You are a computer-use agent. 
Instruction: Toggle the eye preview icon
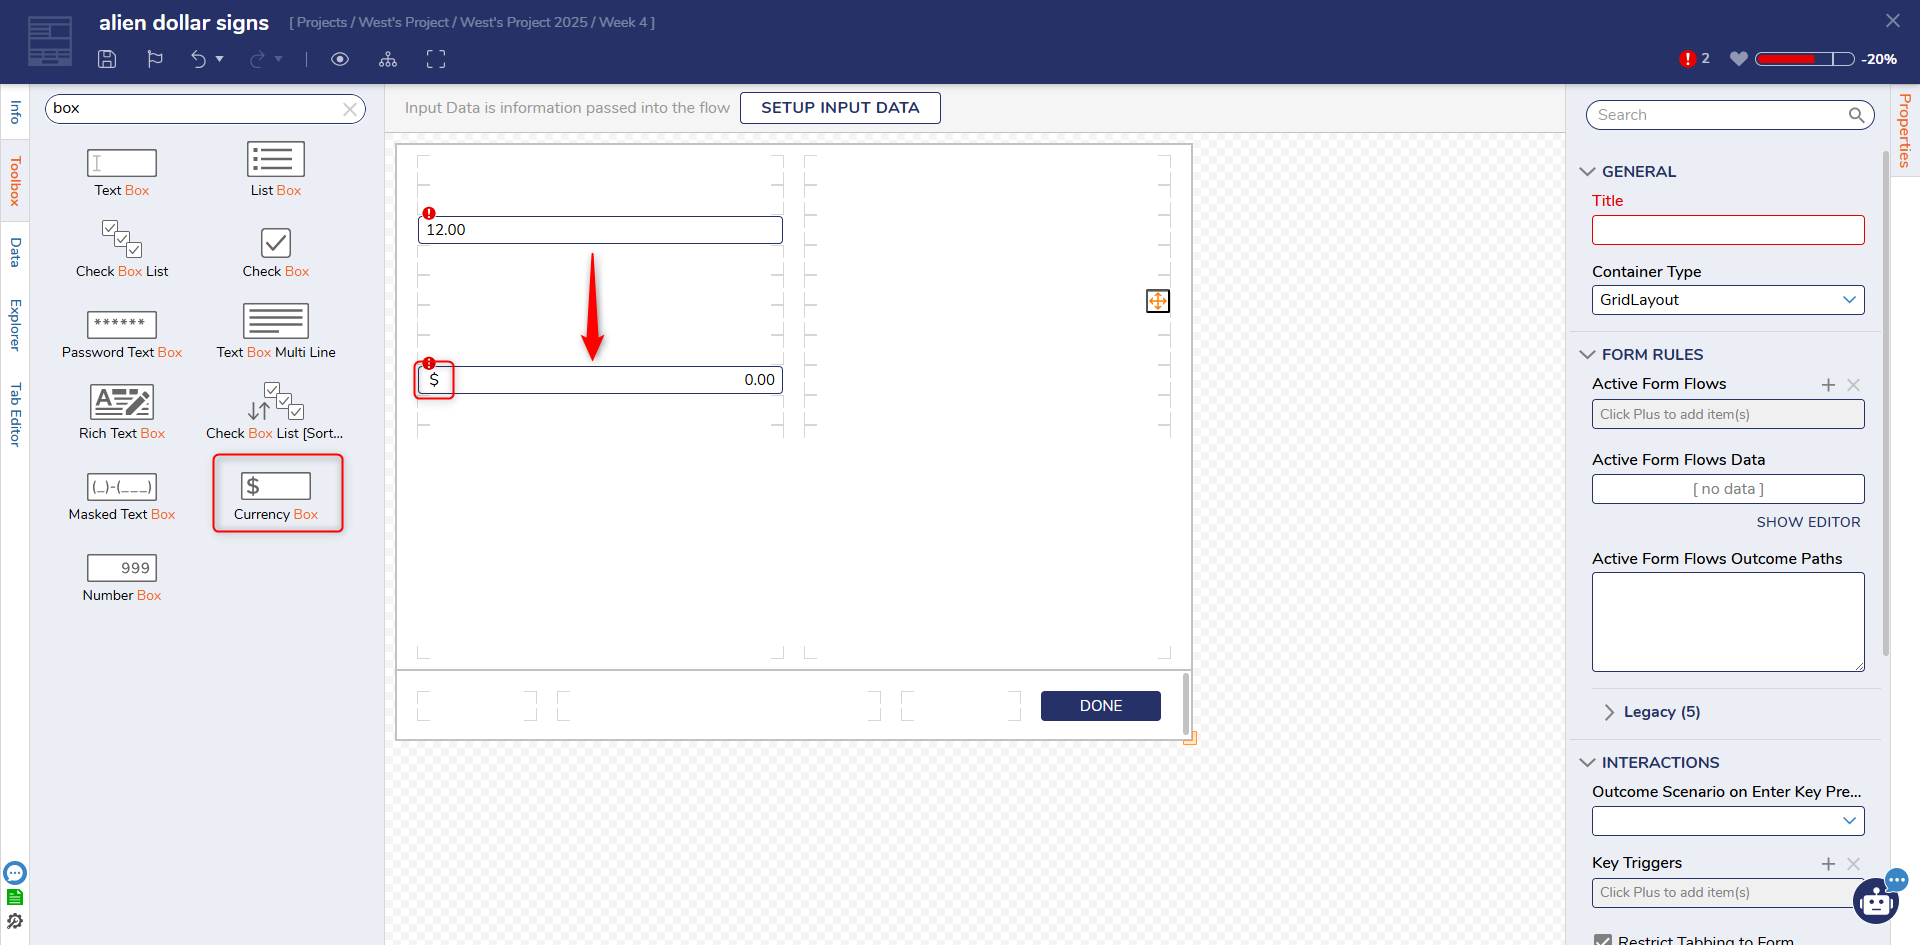pyautogui.click(x=340, y=60)
